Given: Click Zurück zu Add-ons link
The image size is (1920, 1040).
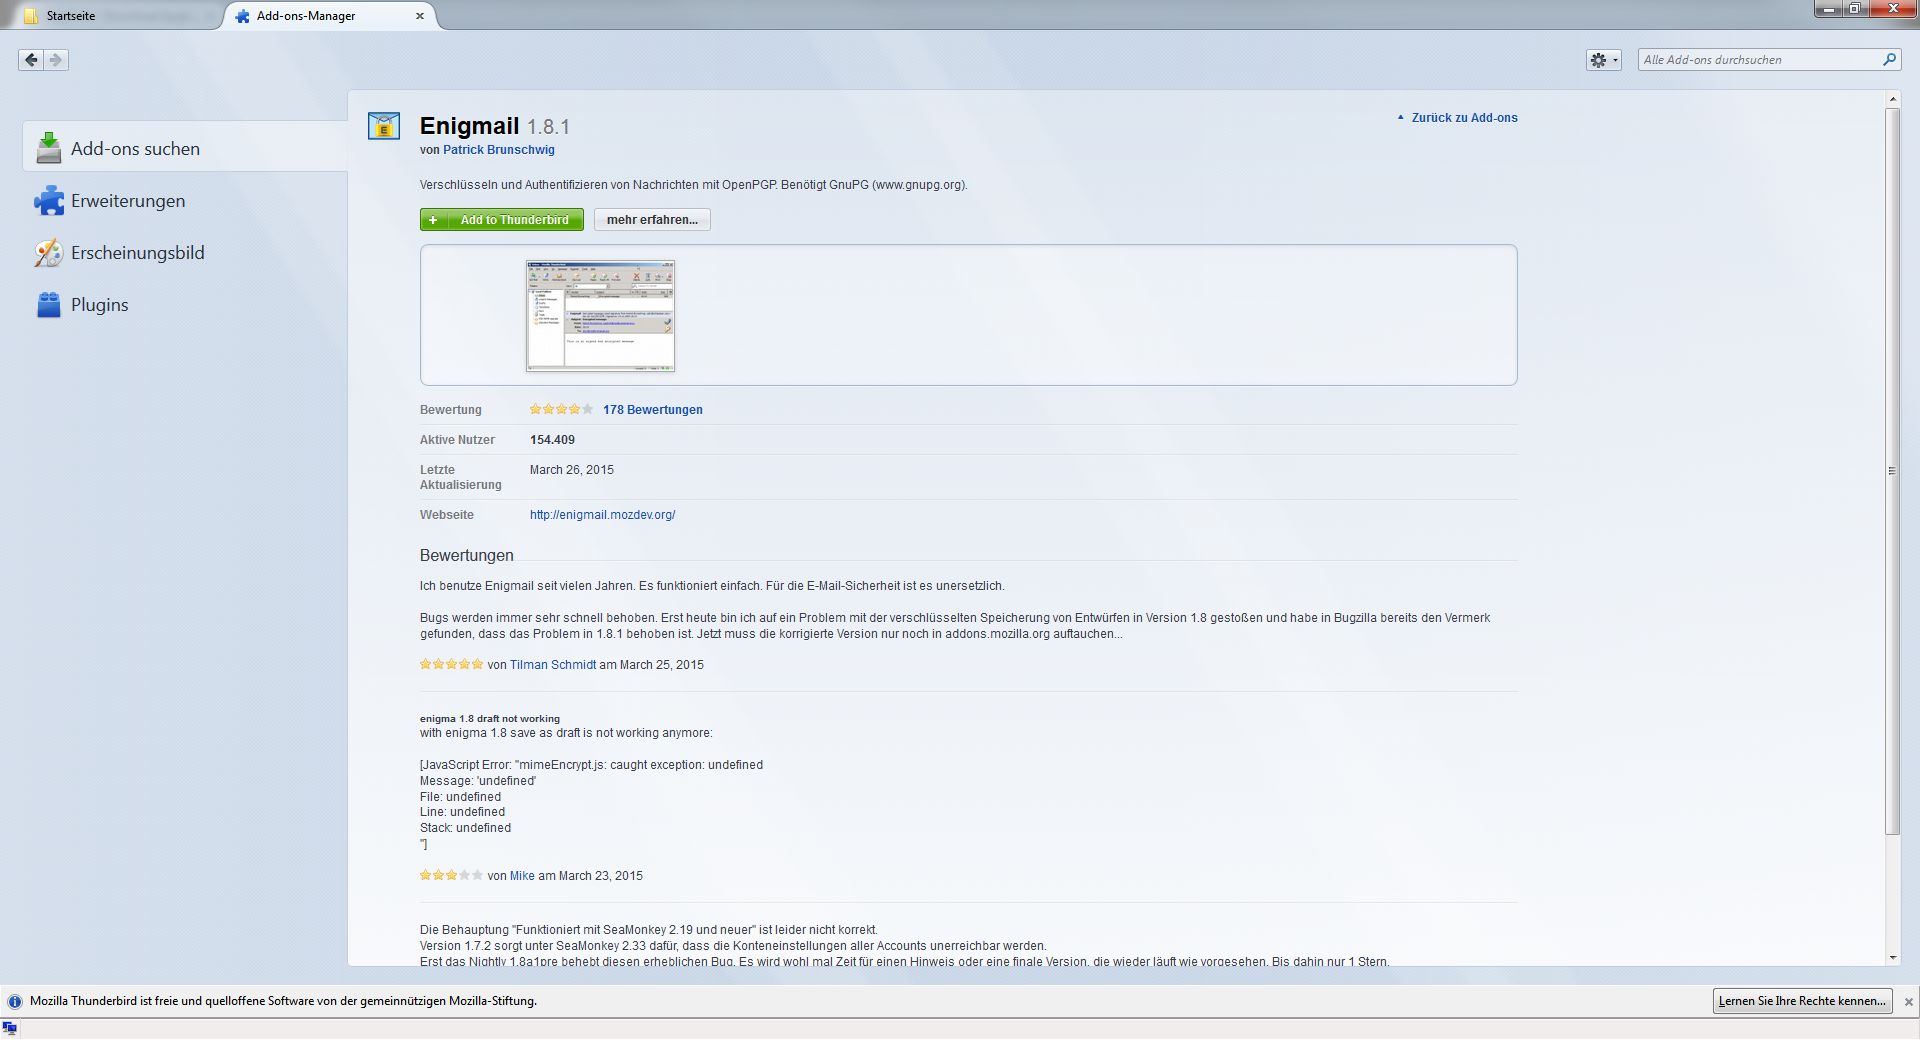Looking at the screenshot, I should click(x=1463, y=118).
